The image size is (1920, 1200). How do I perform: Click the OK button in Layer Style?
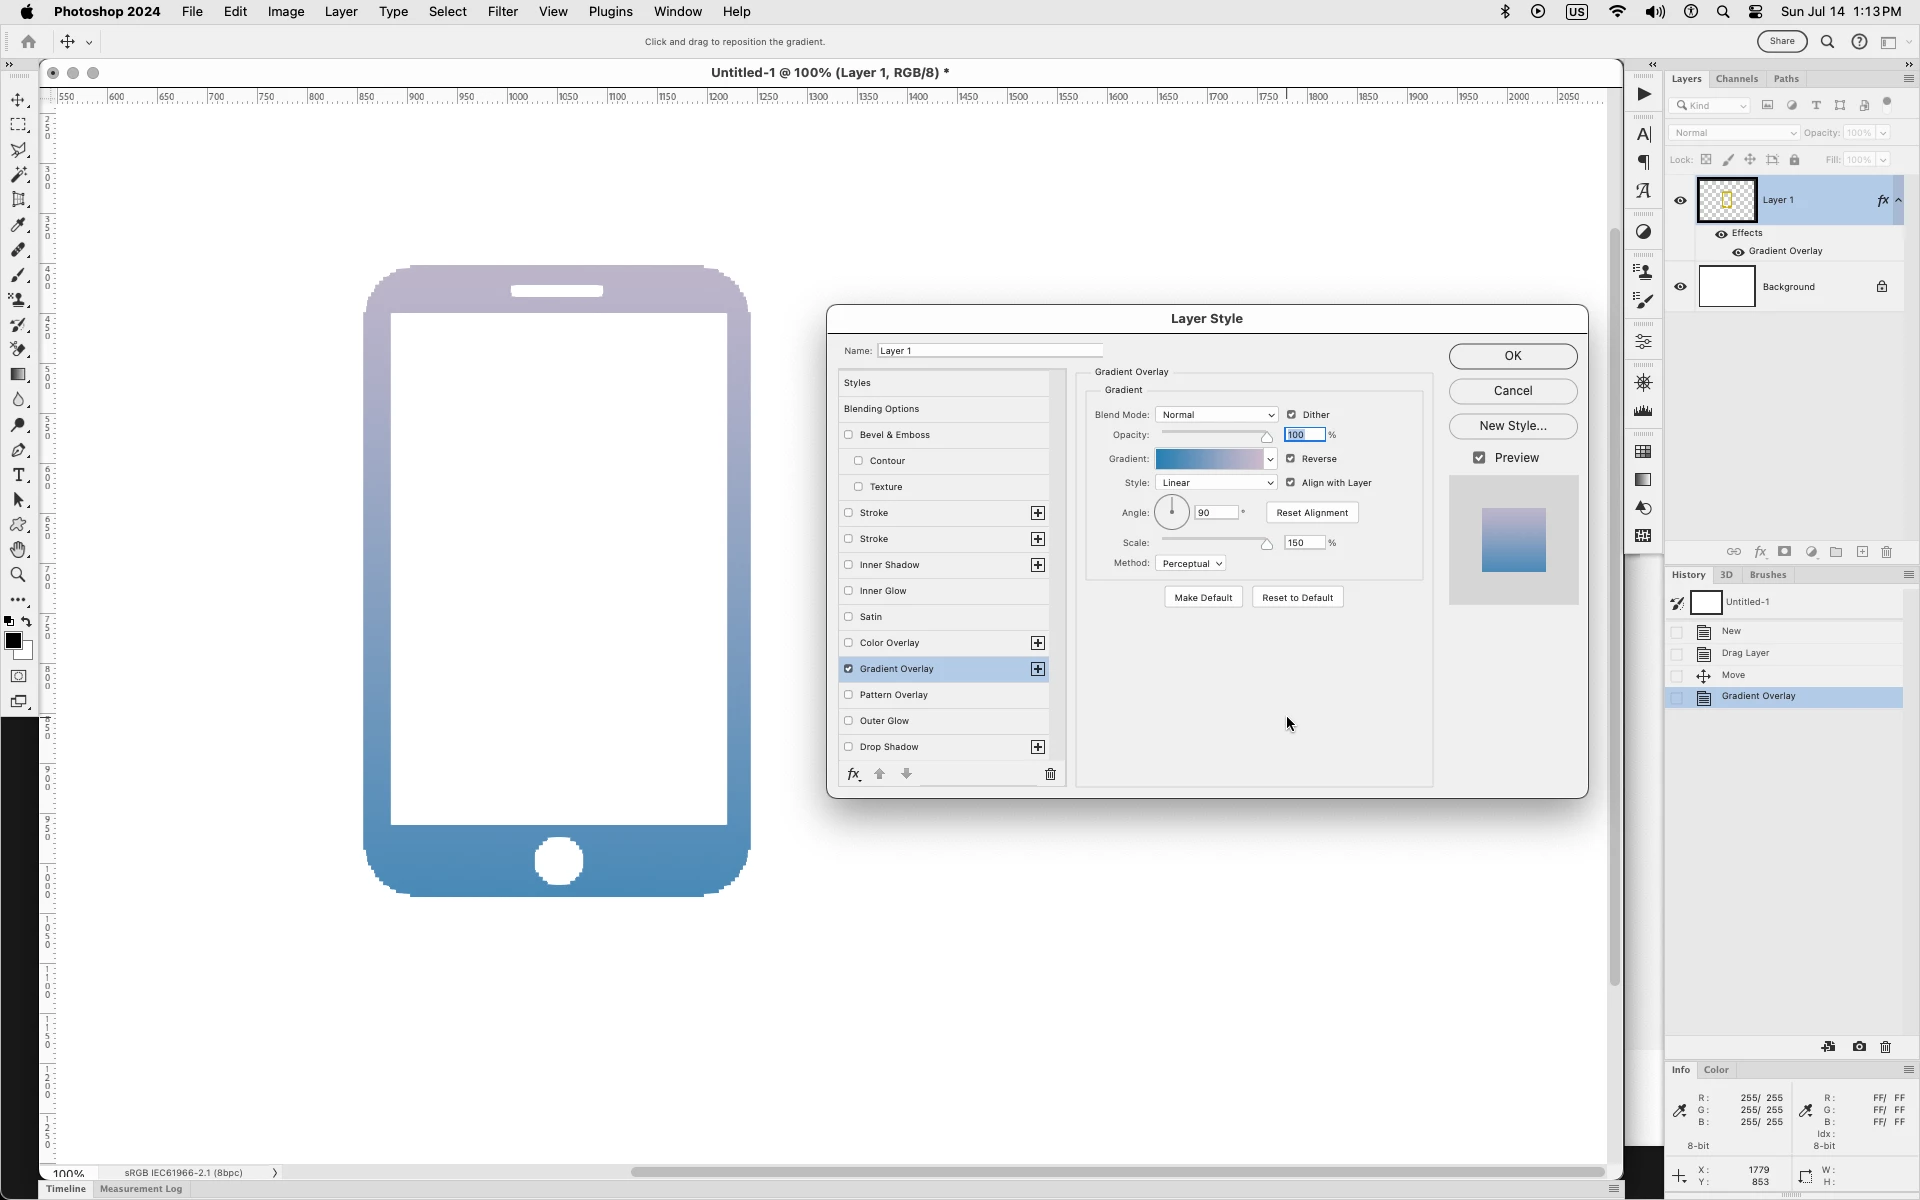(x=1512, y=356)
